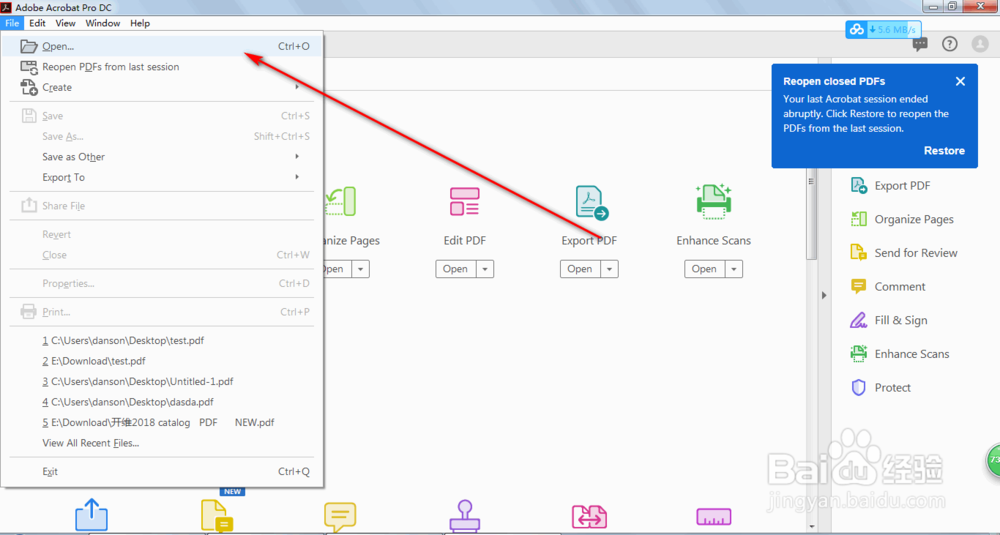
Task: Click the cloud download speed widget
Action: tap(883, 29)
